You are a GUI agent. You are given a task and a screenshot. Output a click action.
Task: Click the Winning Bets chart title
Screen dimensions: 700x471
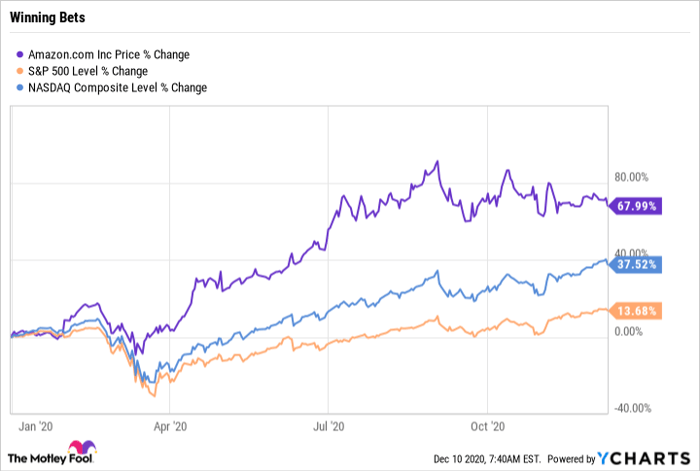[46, 17]
